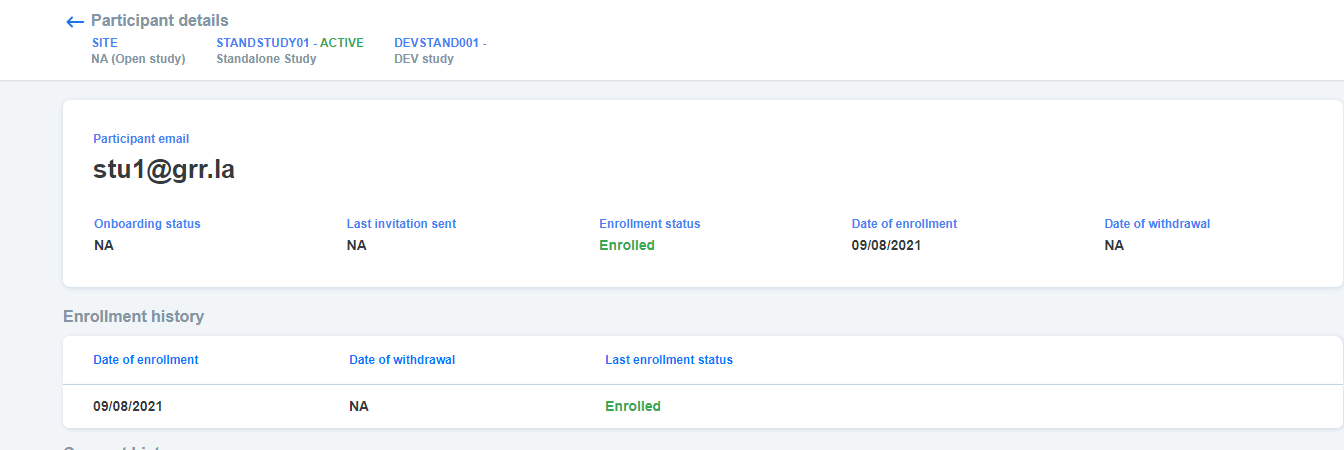The width and height of the screenshot is (1344, 450).
Task: Click 09/08/2021 cell in Enrollment history row
Action: (x=128, y=406)
